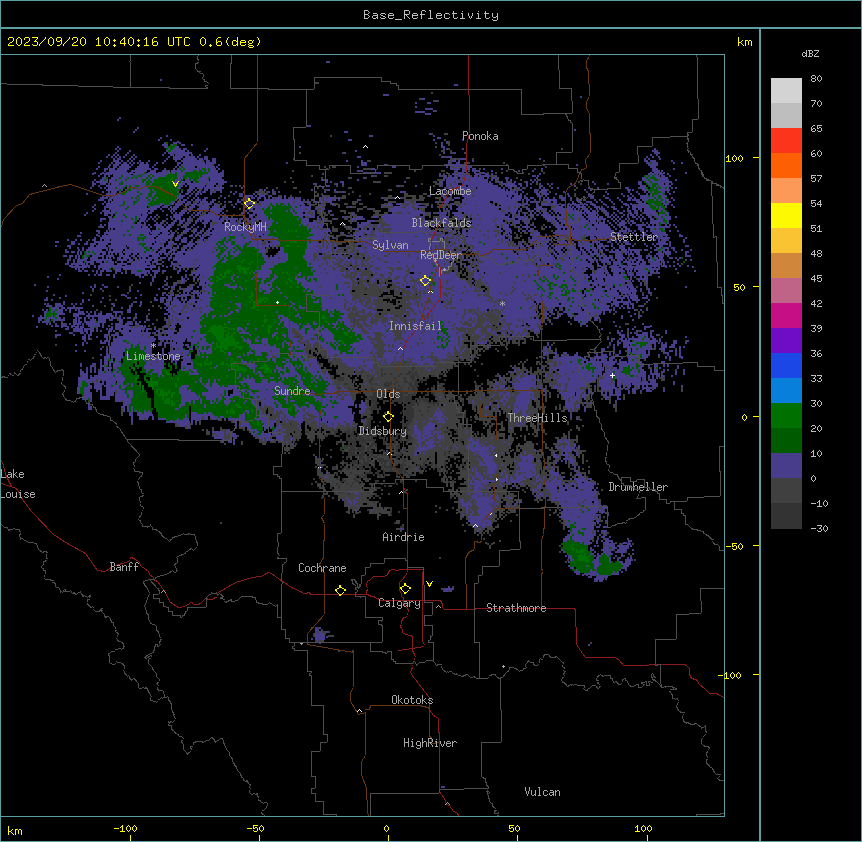Click the RedDeer city label
The width and height of the screenshot is (862, 842).
tap(441, 255)
